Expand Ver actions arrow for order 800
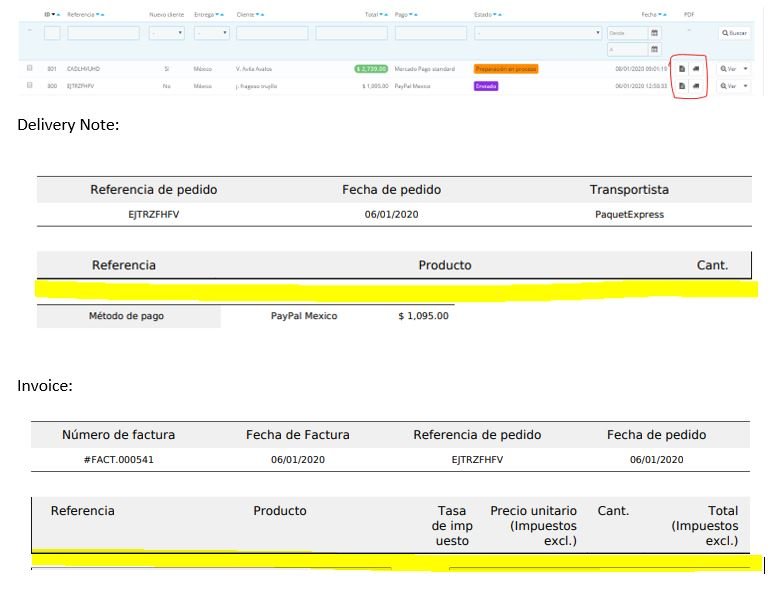This screenshot has width=784, height=594. 746,86
